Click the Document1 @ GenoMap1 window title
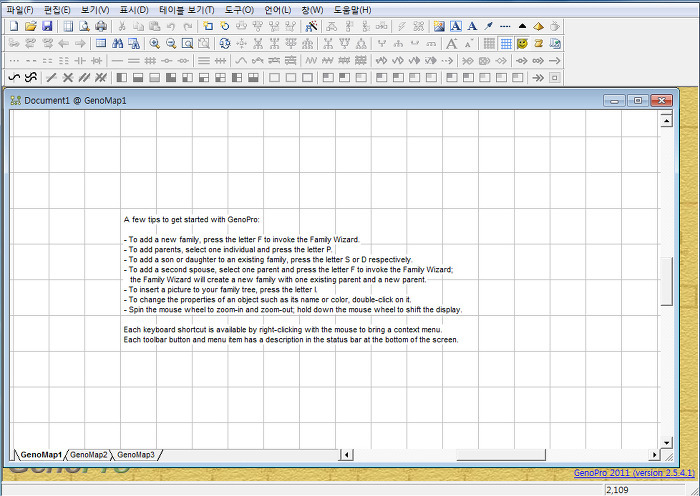700x496 pixels. (x=75, y=101)
